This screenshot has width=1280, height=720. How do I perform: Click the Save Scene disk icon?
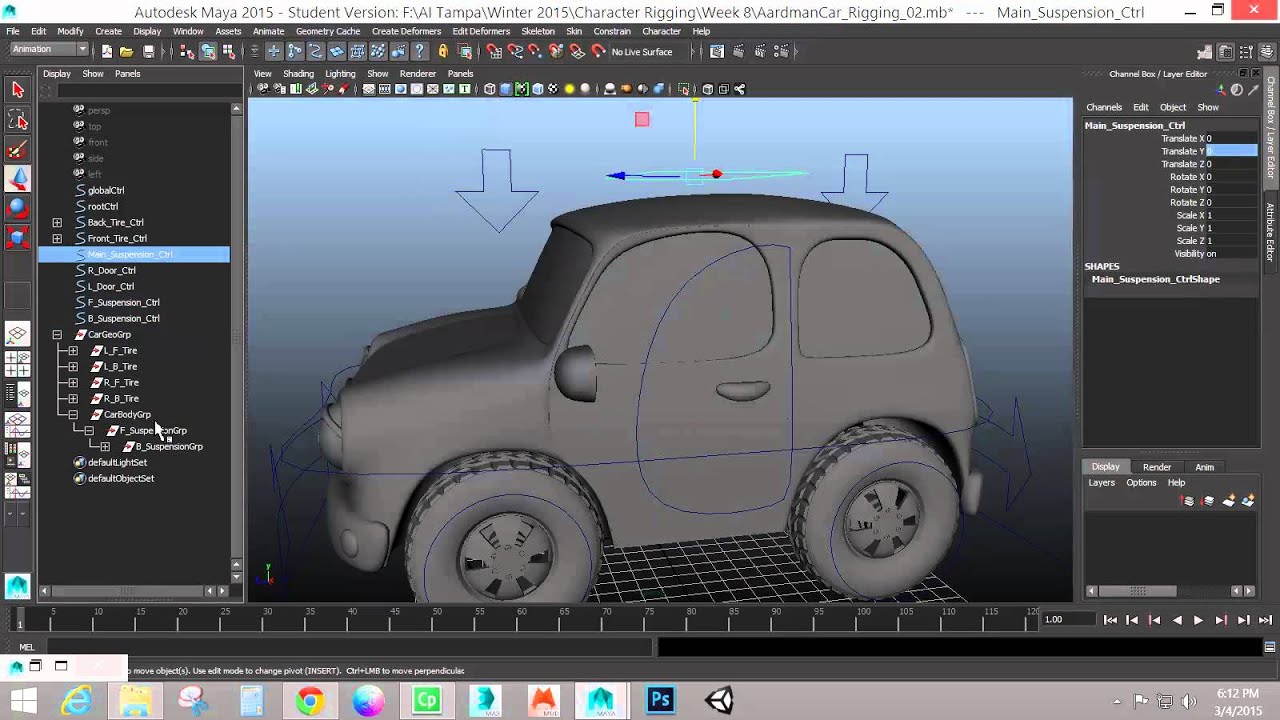[x=148, y=52]
